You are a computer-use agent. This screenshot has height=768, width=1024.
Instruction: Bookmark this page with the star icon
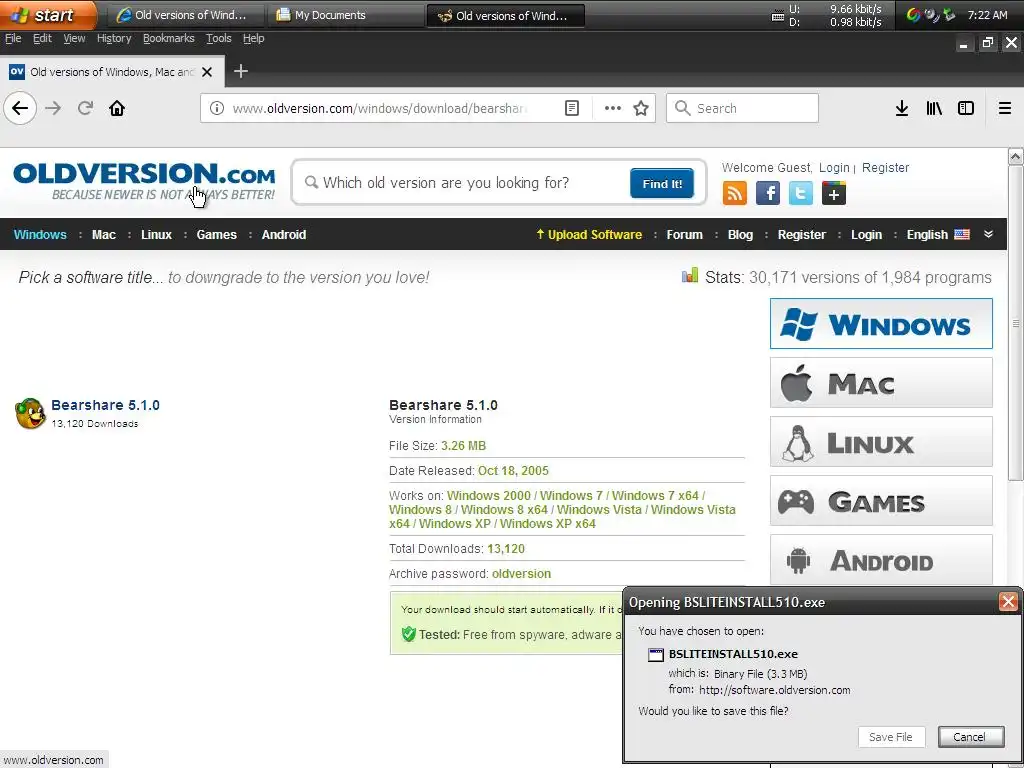click(641, 108)
